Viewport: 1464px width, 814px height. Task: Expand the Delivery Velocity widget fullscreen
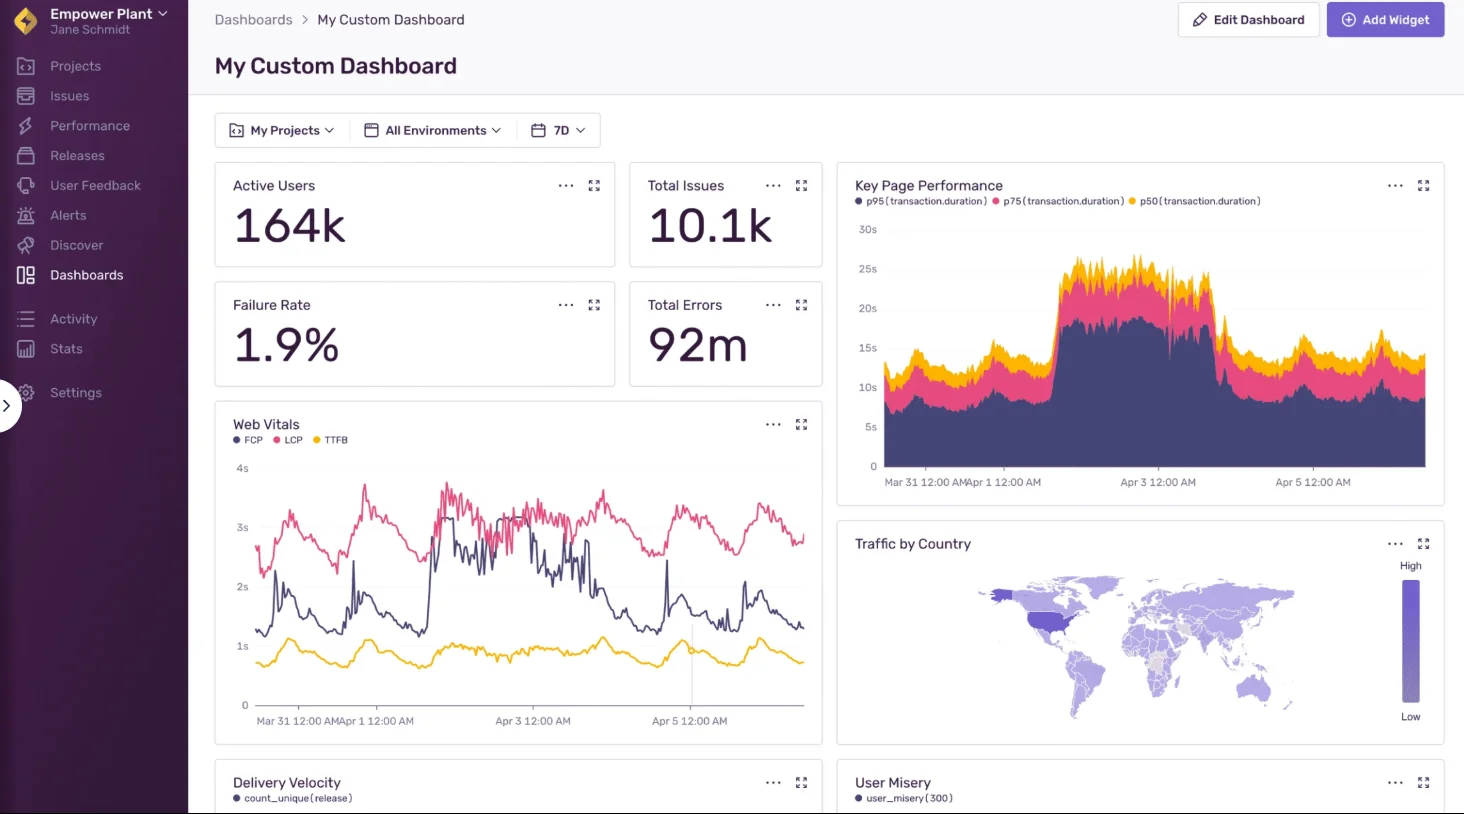click(x=801, y=783)
